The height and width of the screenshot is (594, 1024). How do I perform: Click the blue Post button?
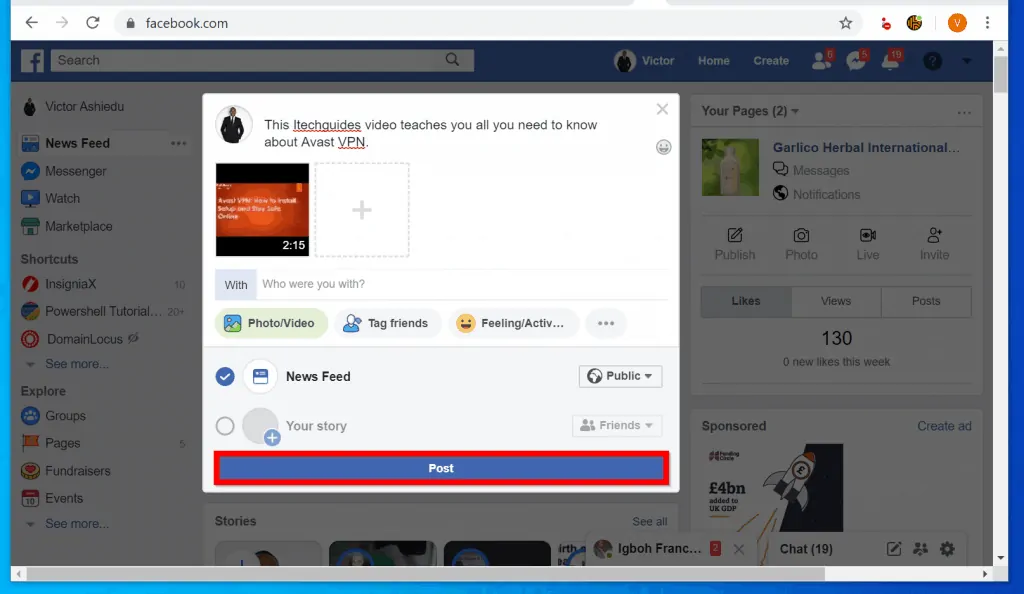pos(440,467)
